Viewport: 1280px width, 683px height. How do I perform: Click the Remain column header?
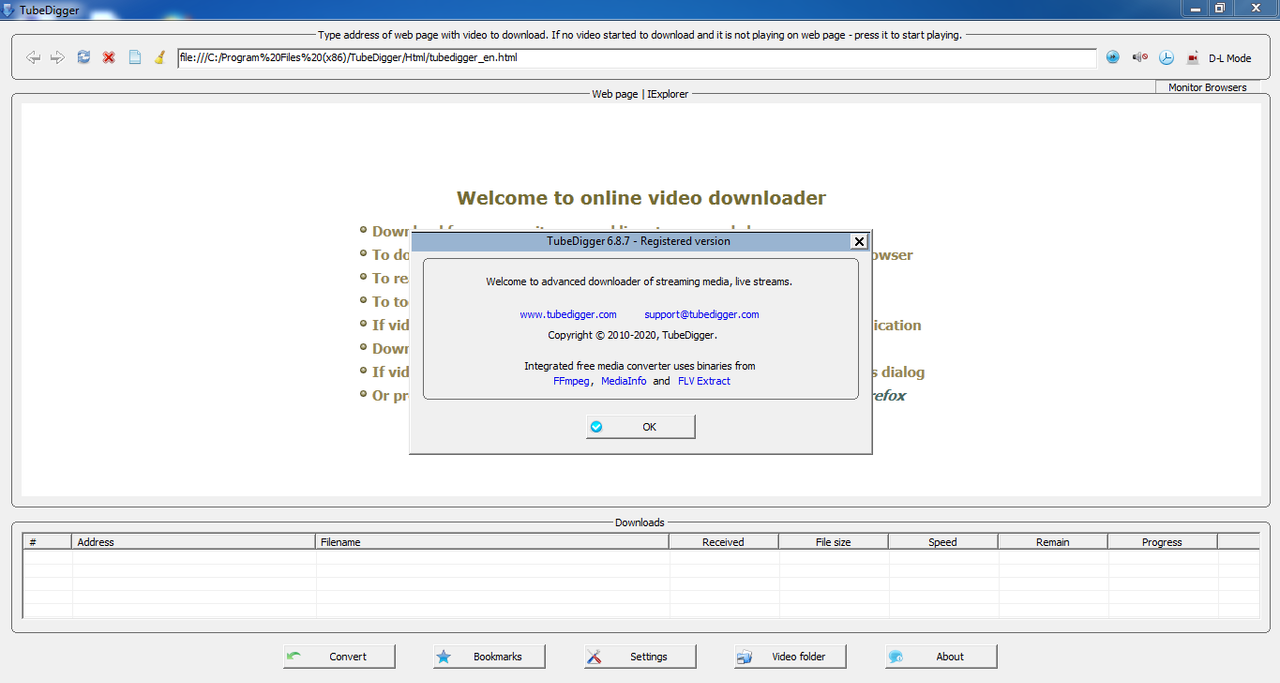point(1052,542)
